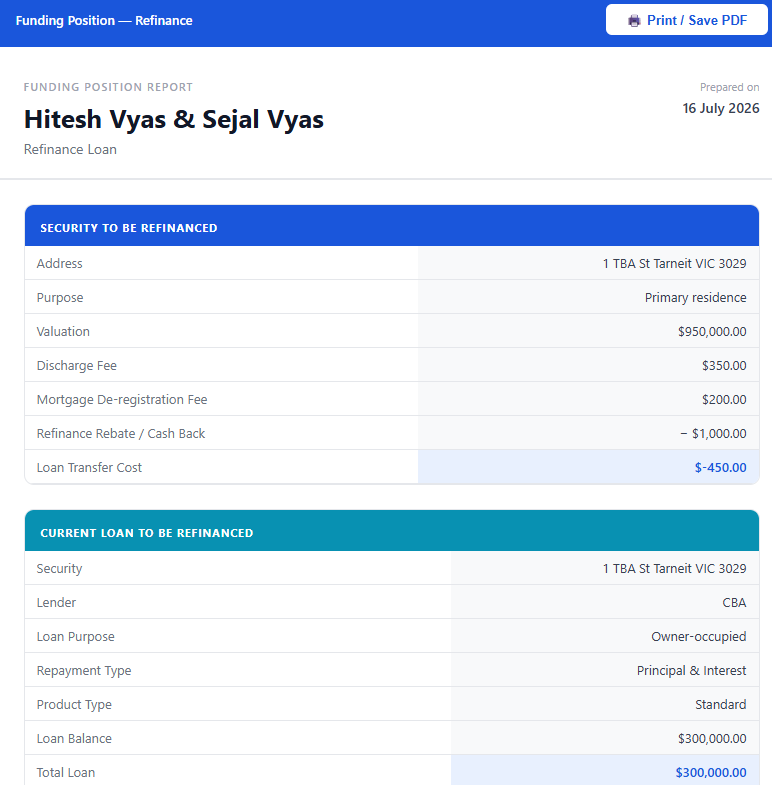772x785 pixels.
Task: Select the $-450.00 loan transfer cost
Action: click(x=720, y=468)
